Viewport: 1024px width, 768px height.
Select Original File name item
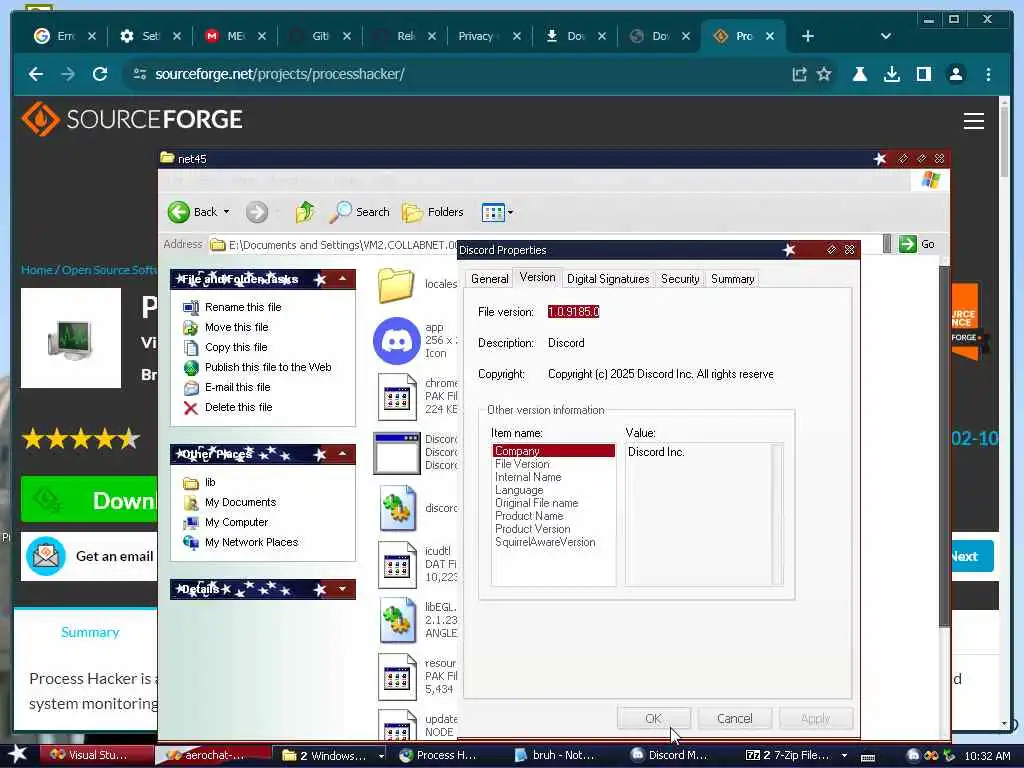click(536, 503)
